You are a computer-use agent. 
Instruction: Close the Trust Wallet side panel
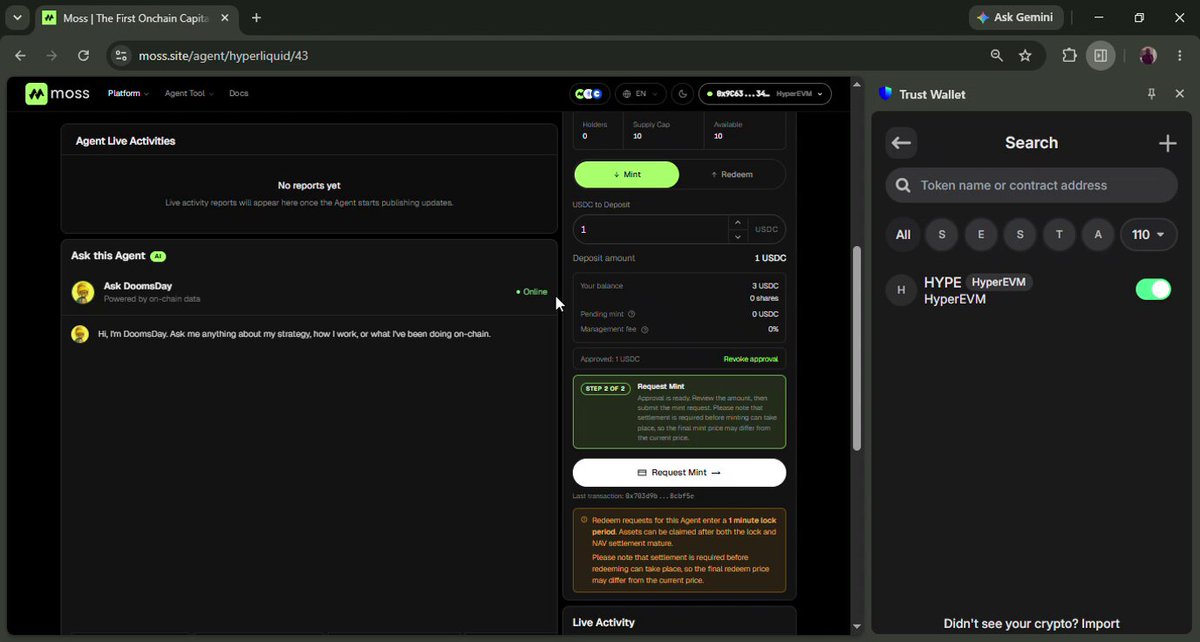(x=1179, y=94)
